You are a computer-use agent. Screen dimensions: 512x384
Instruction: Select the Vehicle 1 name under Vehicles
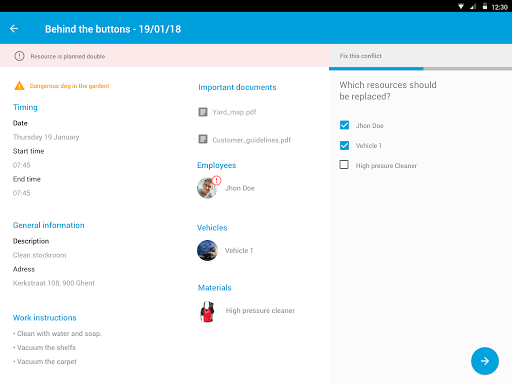(239, 250)
